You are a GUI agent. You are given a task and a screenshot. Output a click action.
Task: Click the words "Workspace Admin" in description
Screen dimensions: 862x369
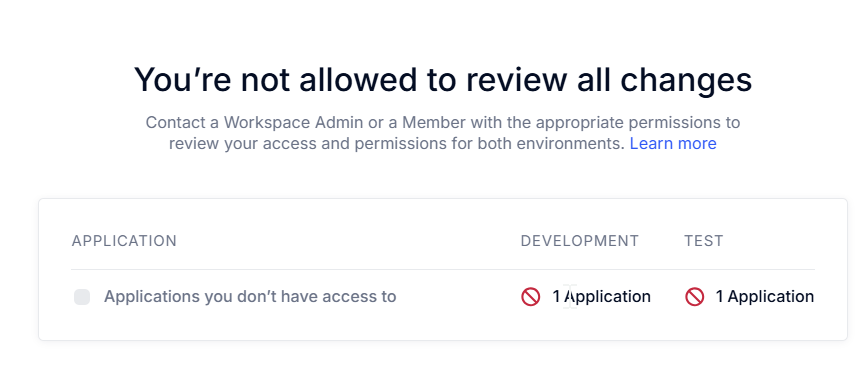point(294,122)
